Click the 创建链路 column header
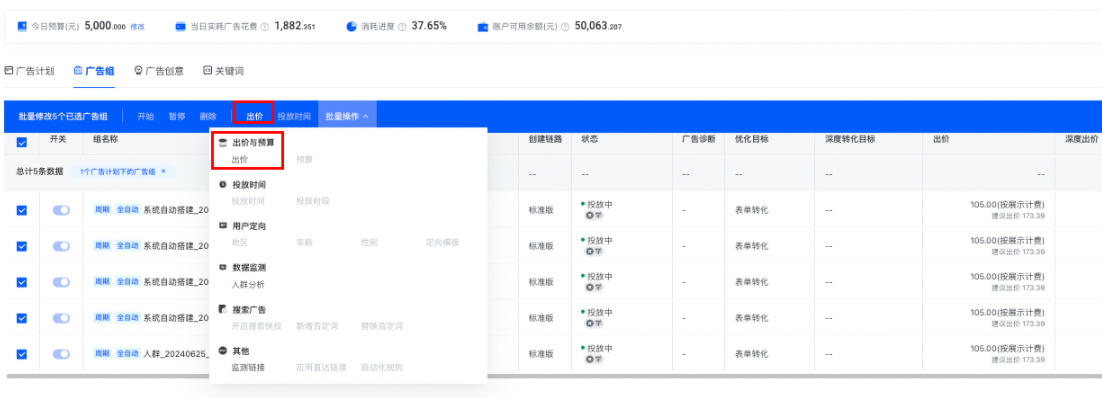Screen dimensions: 1102x398 coord(545,139)
